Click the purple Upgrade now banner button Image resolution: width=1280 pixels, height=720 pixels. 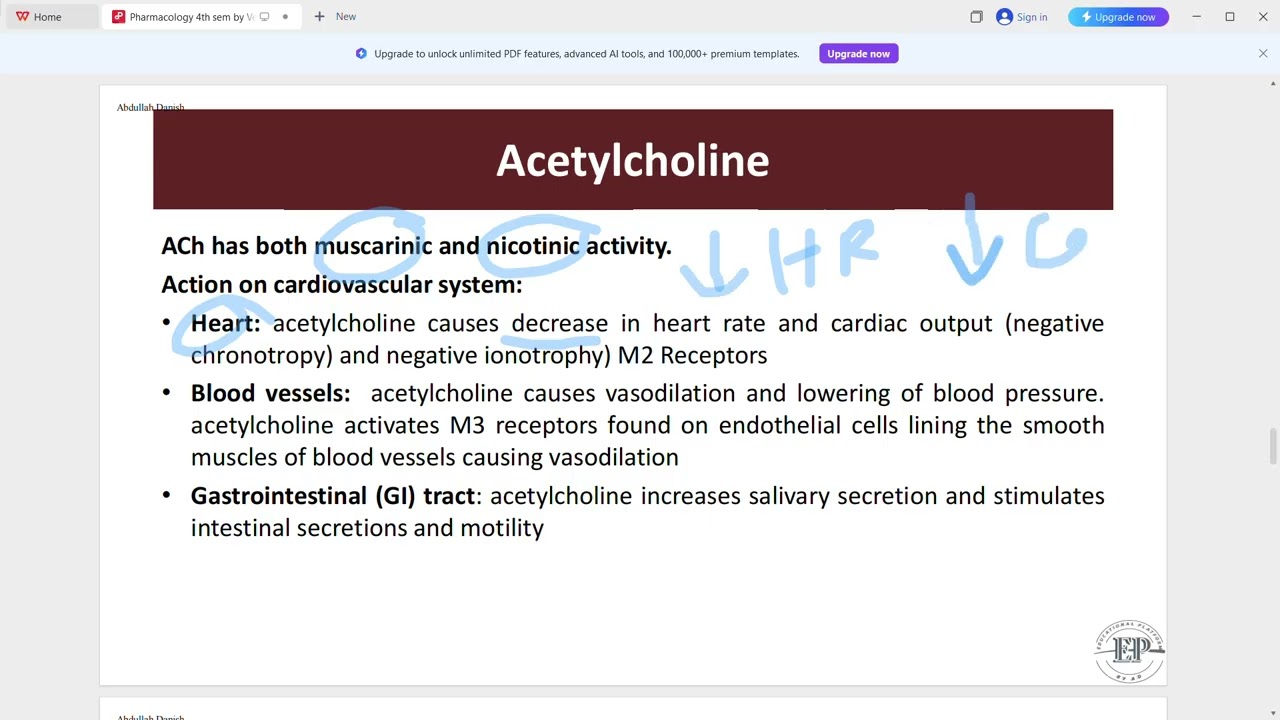858,54
